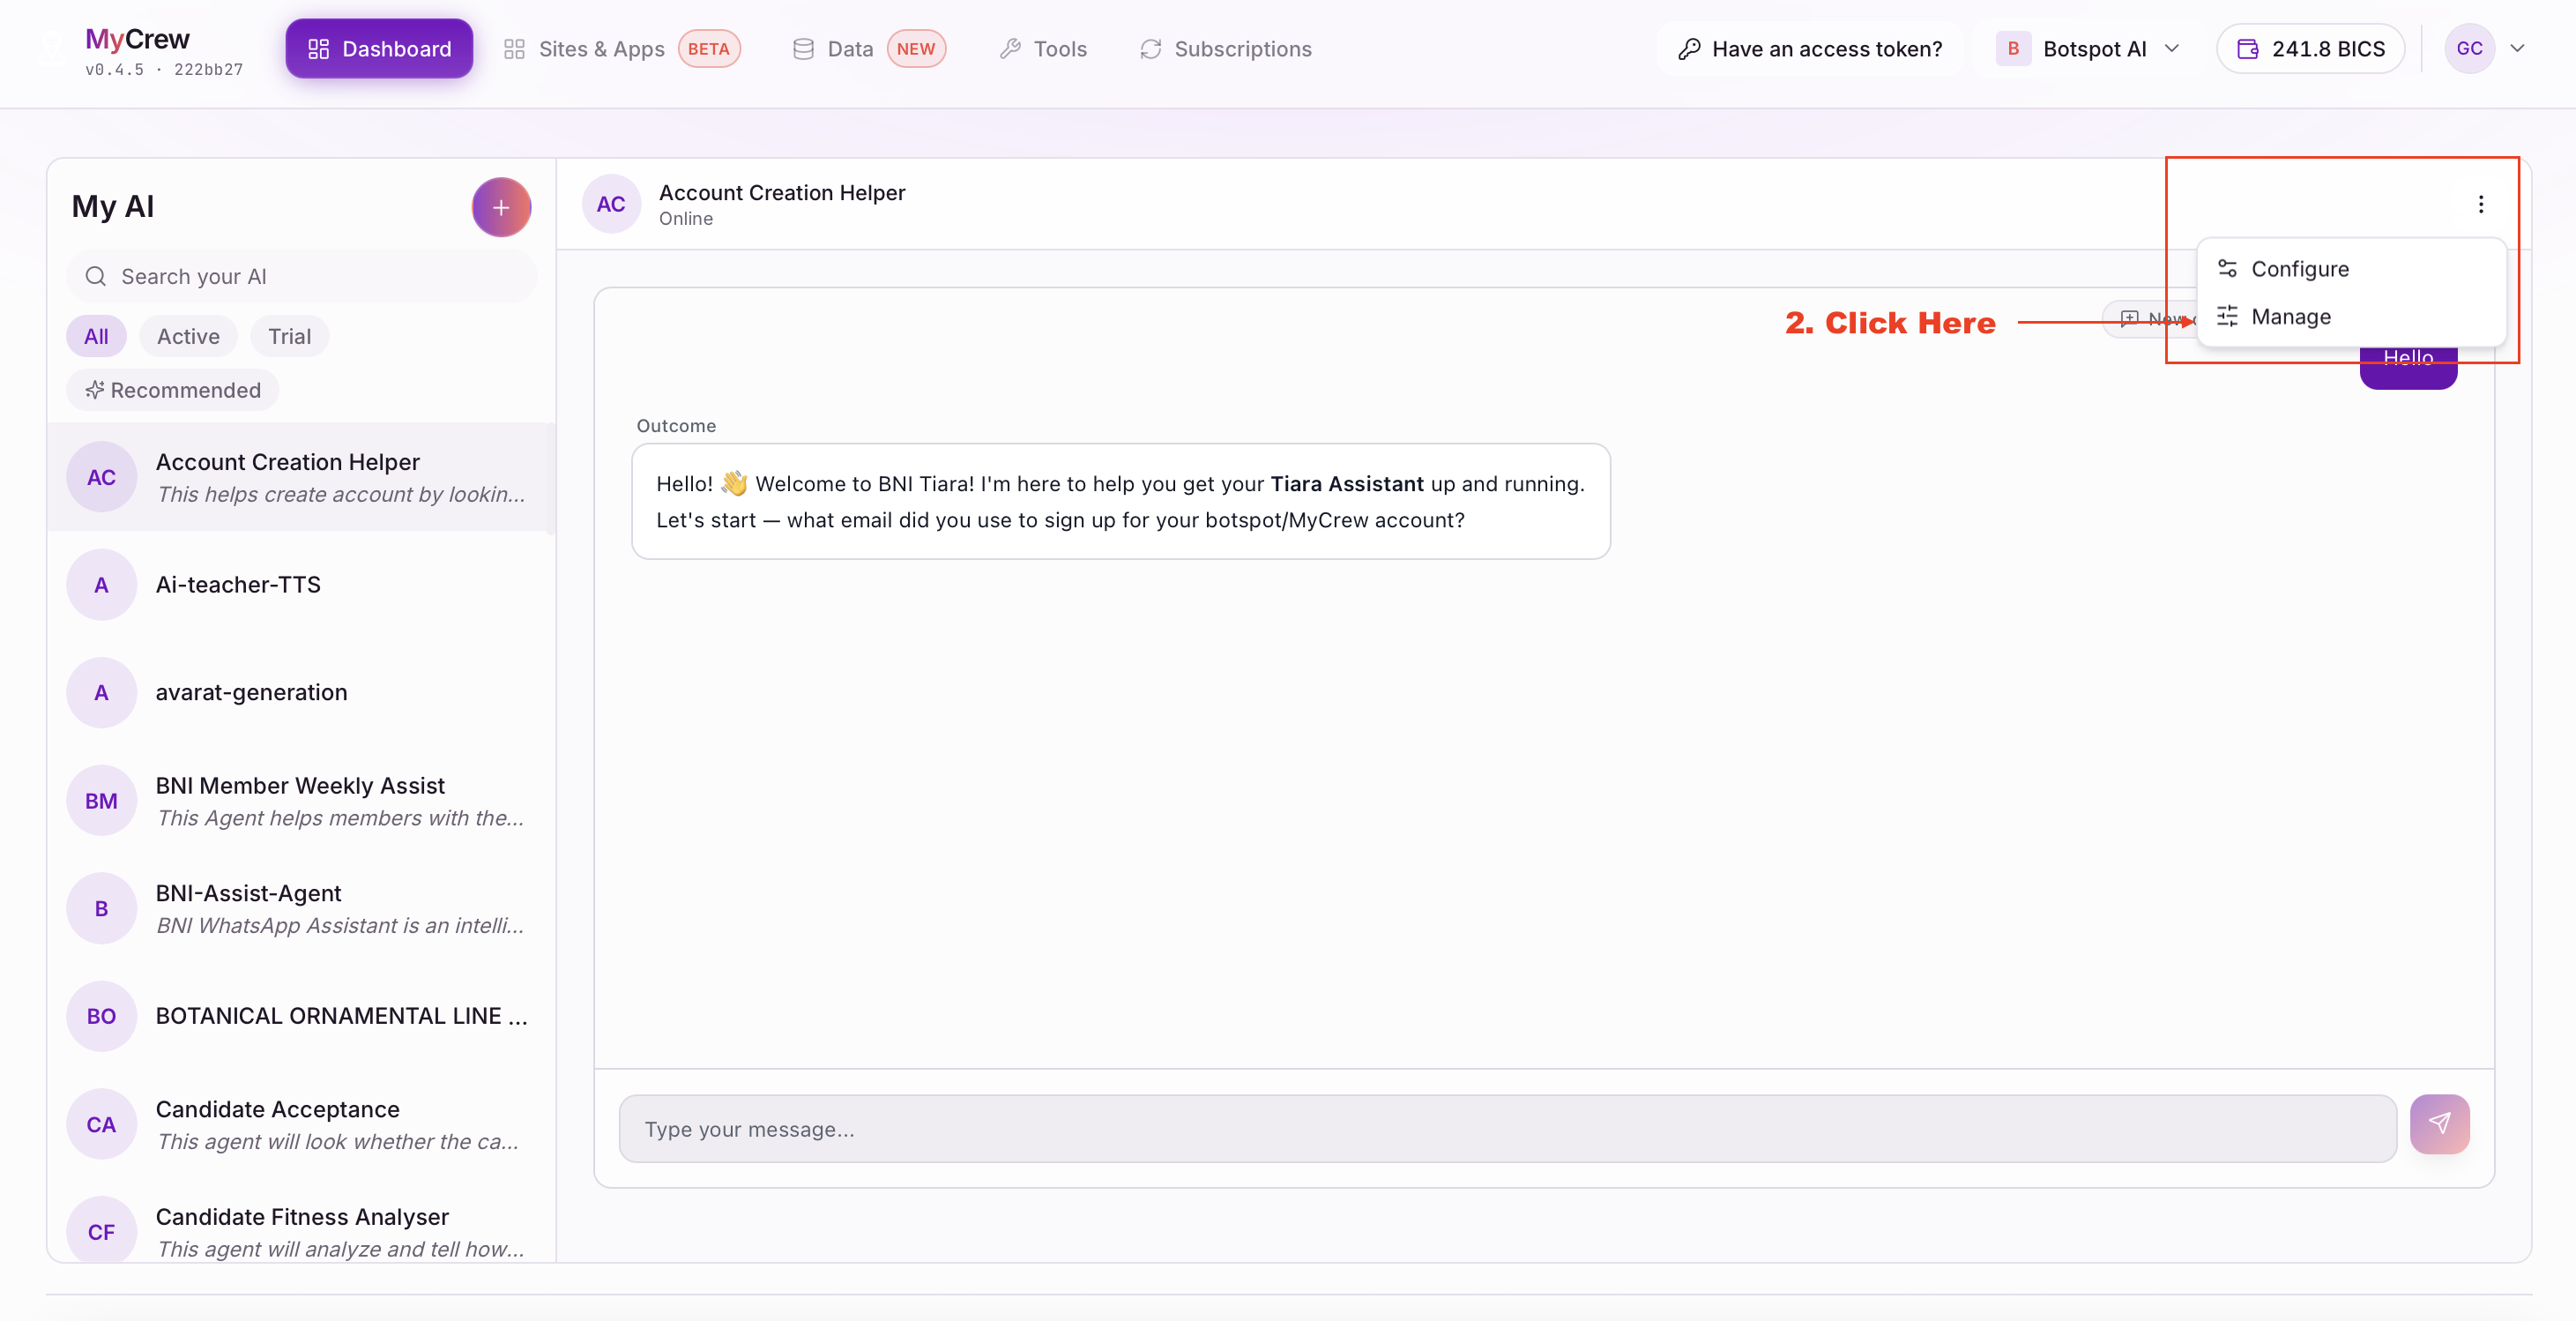2576x1321 pixels.
Task: Select Account Creation Helper in list
Action: [302, 477]
